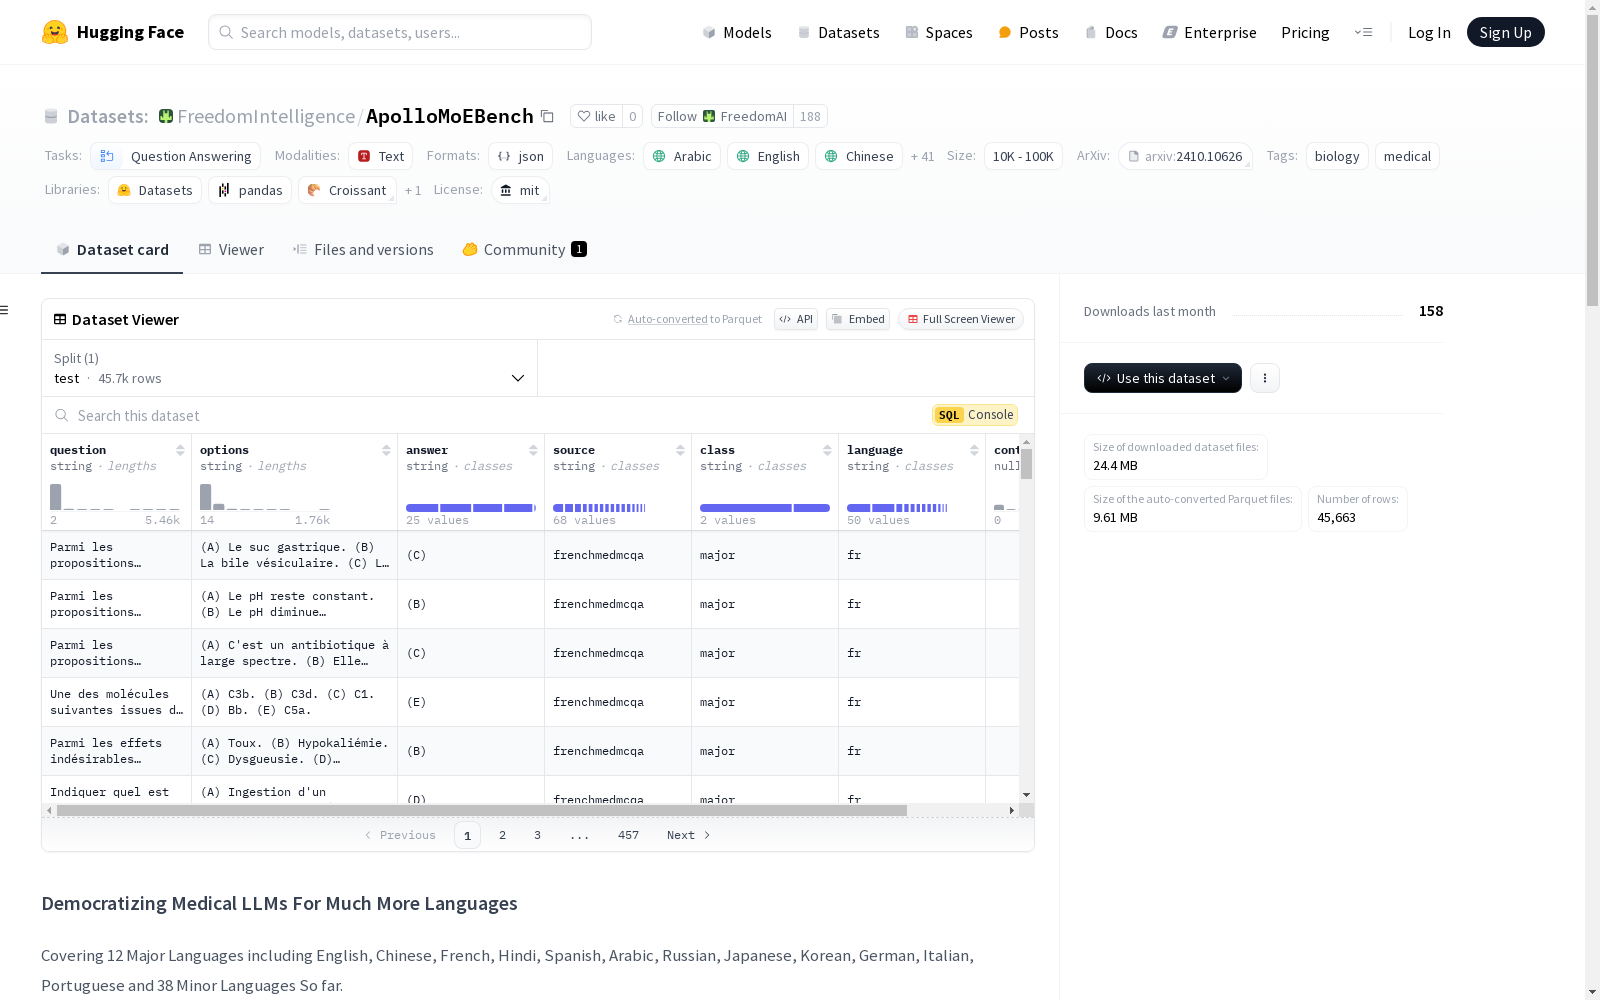The width and height of the screenshot is (1600, 1000).
Task: Select the biology tag
Action: point(1337,156)
